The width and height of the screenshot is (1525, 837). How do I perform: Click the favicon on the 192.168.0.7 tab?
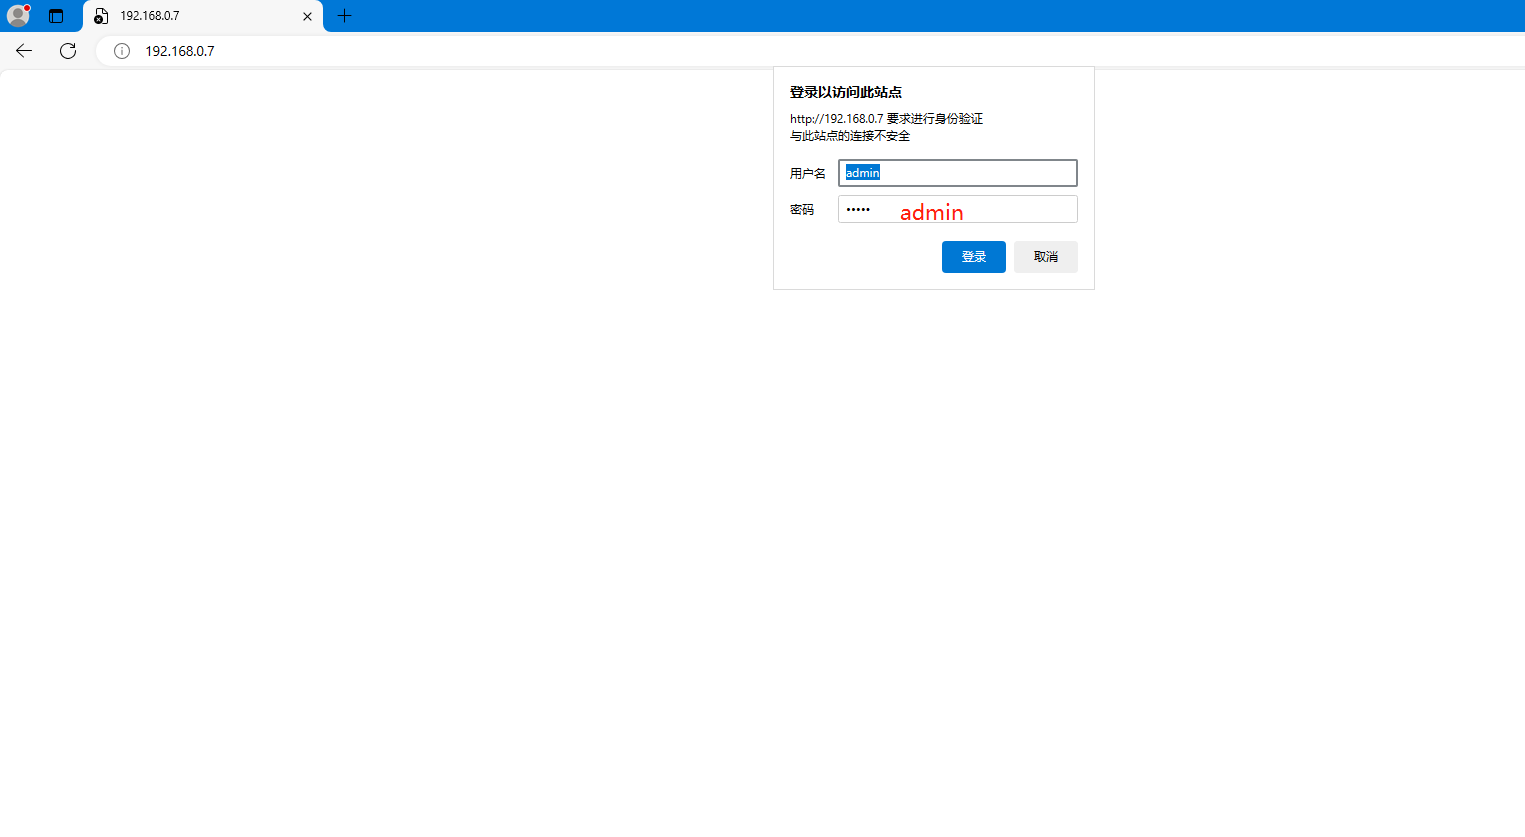coord(101,16)
